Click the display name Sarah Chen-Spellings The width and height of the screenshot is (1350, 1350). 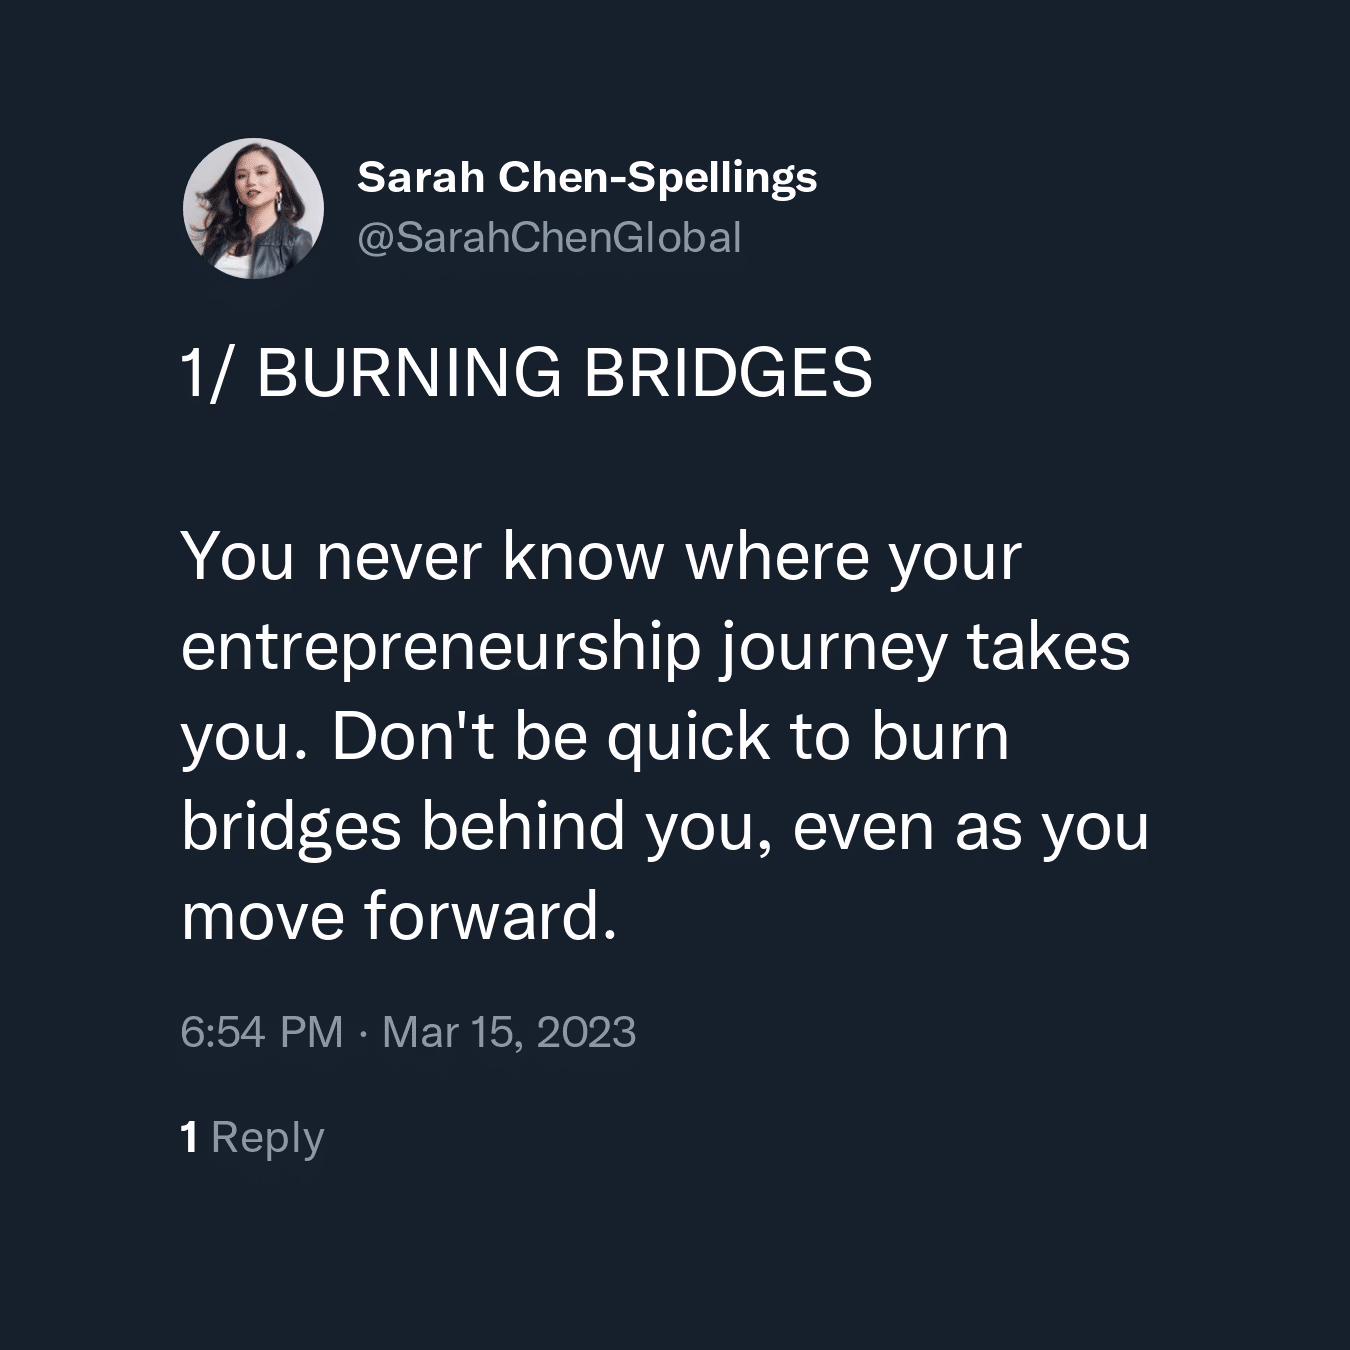coord(587,178)
